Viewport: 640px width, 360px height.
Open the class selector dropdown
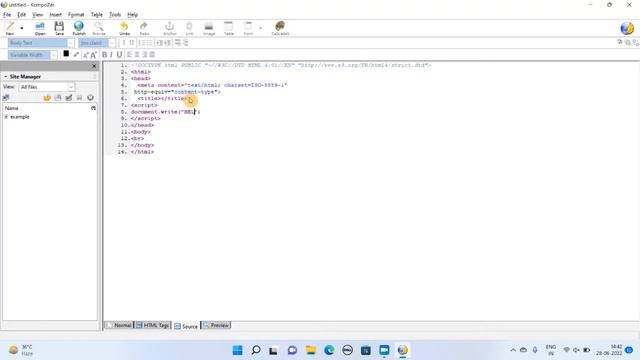point(97,43)
